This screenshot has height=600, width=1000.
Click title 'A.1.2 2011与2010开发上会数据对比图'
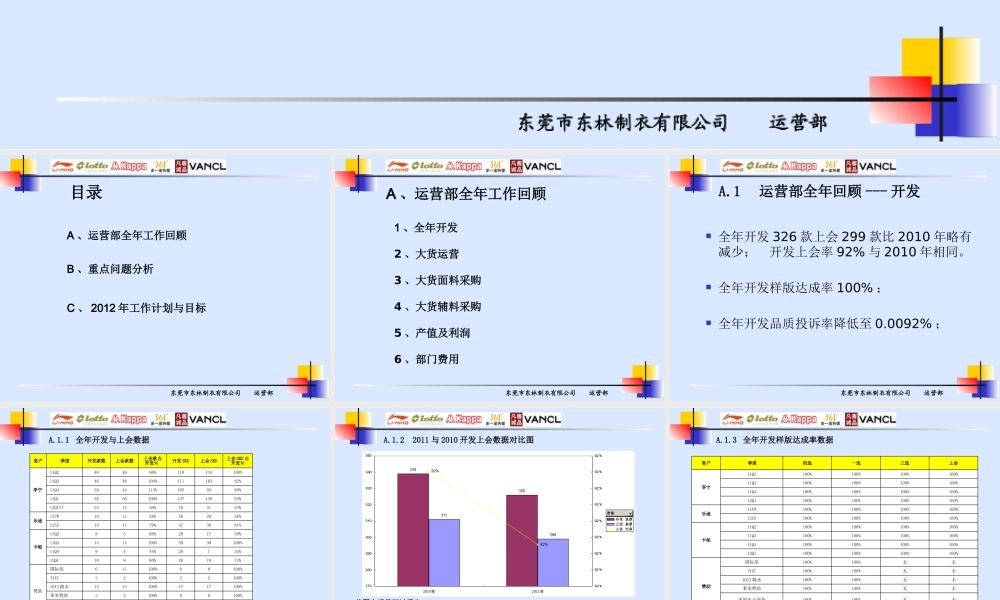pos(459,440)
